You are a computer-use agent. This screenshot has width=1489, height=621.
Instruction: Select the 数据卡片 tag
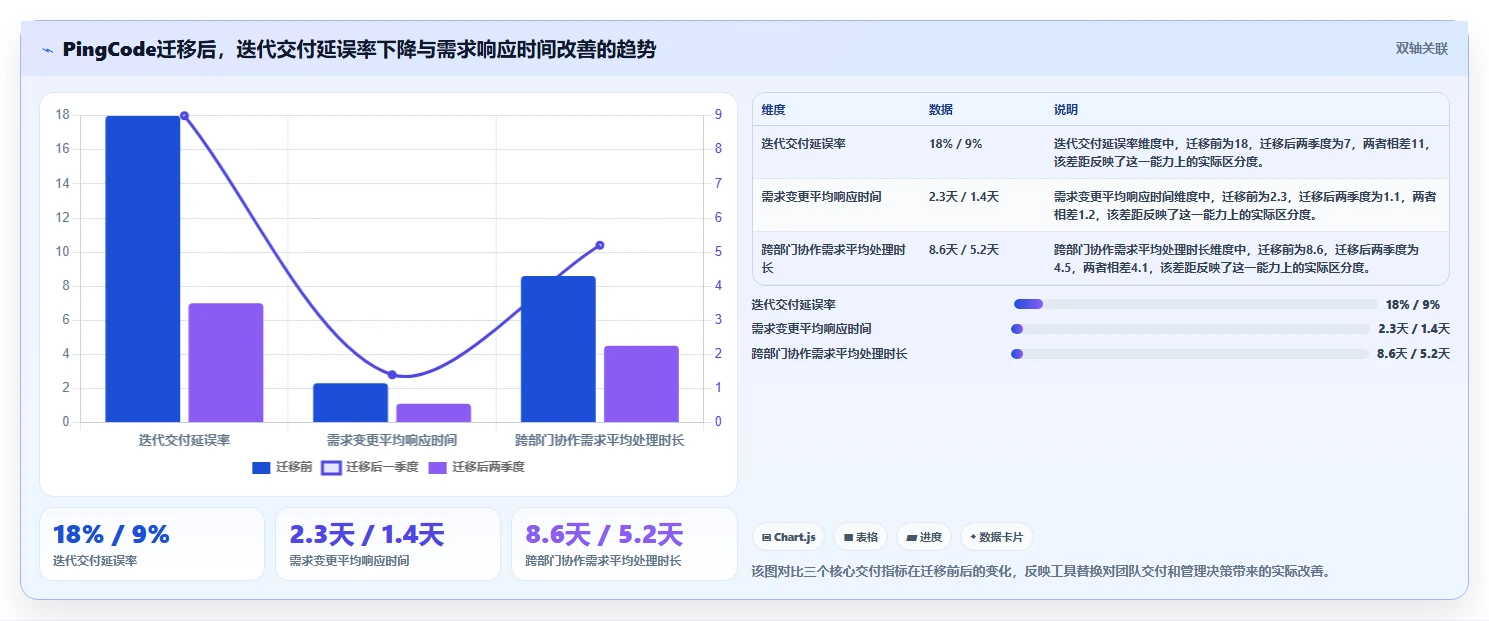point(996,537)
